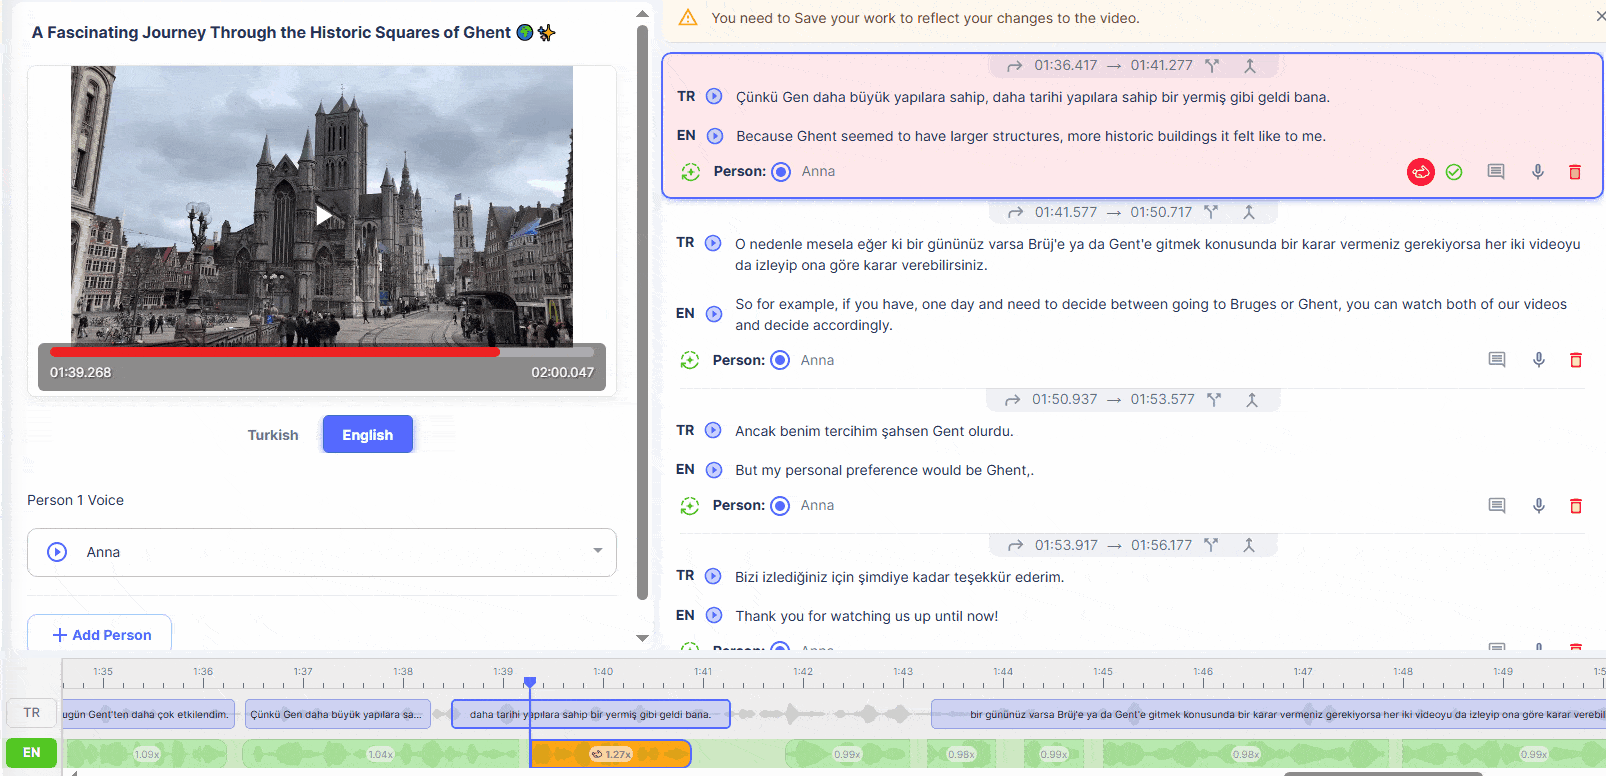Switch preview language to Turkish

273,435
